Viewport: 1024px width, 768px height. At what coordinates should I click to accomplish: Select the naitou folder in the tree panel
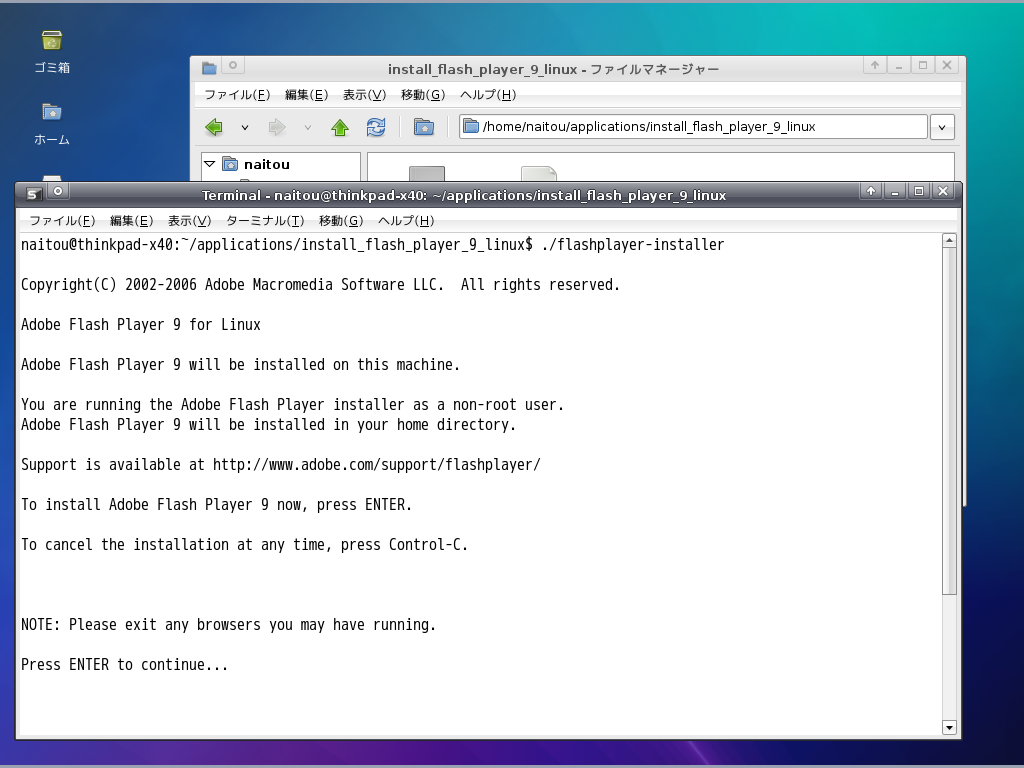(266, 165)
